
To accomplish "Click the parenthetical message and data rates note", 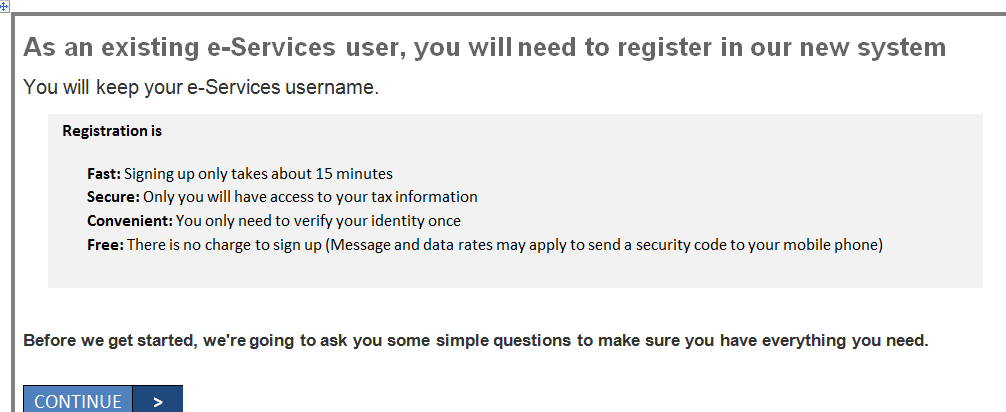I will pyautogui.click(x=605, y=245).
